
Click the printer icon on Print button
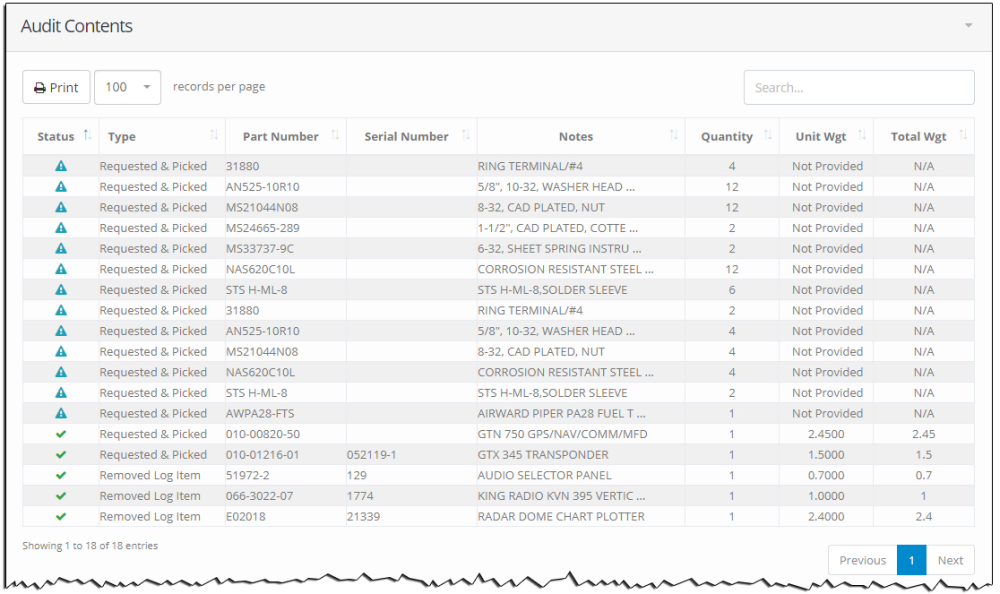pos(40,88)
